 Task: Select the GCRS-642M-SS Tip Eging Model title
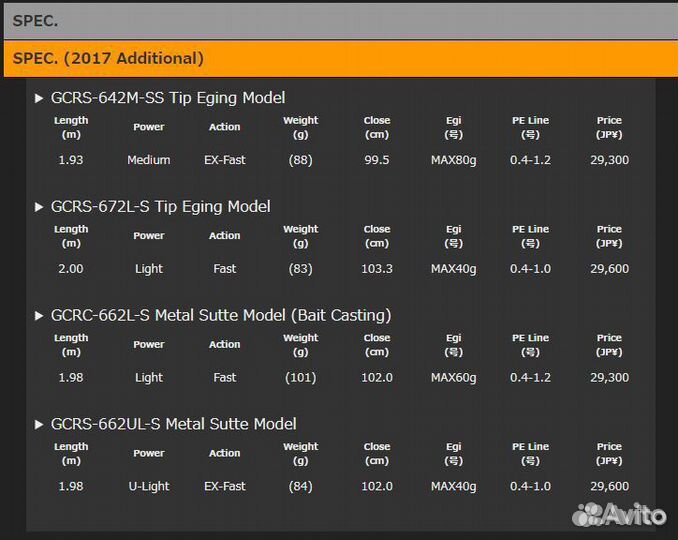pyautogui.click(x=167, y=98)
